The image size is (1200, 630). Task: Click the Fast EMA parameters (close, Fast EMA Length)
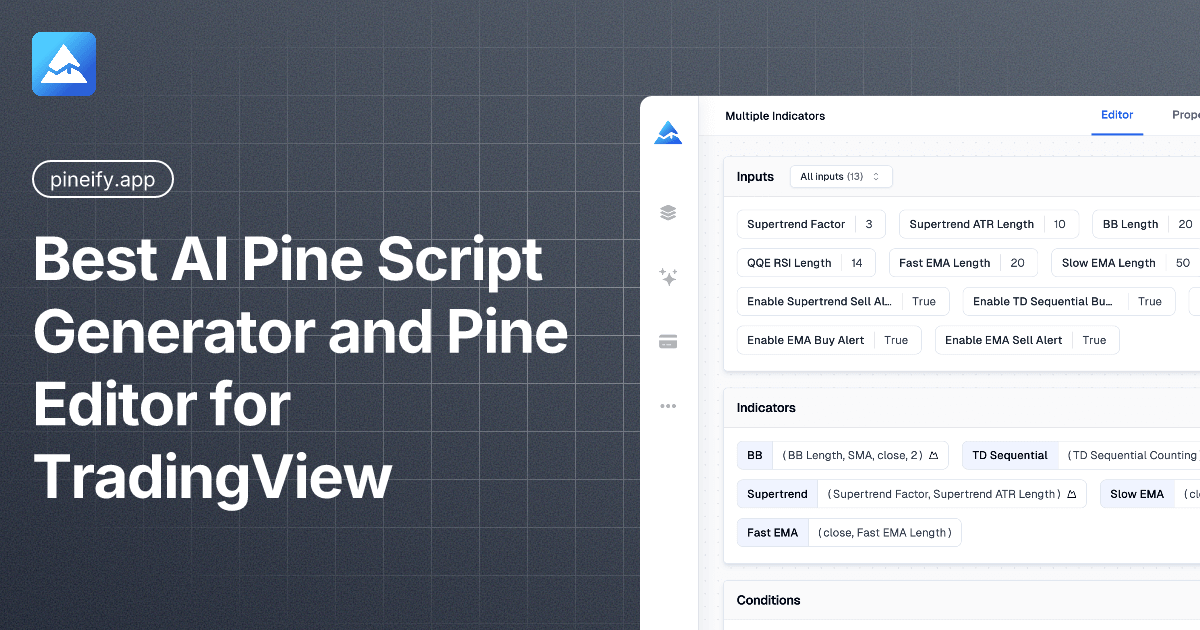click(x=885, y=533)
